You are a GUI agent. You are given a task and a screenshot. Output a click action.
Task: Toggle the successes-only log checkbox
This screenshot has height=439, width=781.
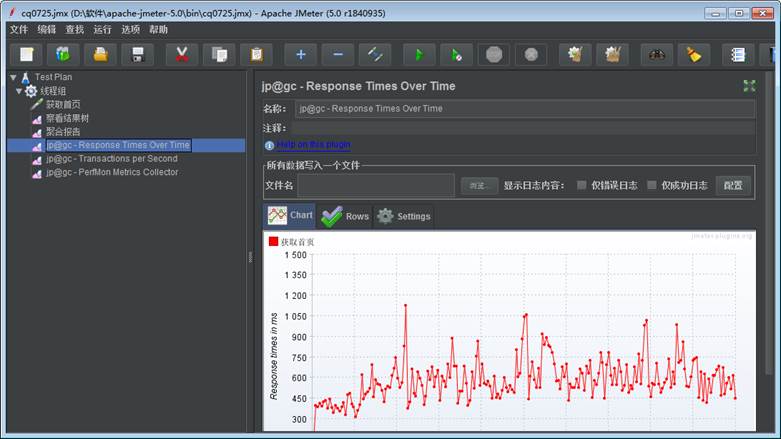[x=651, y=185]
